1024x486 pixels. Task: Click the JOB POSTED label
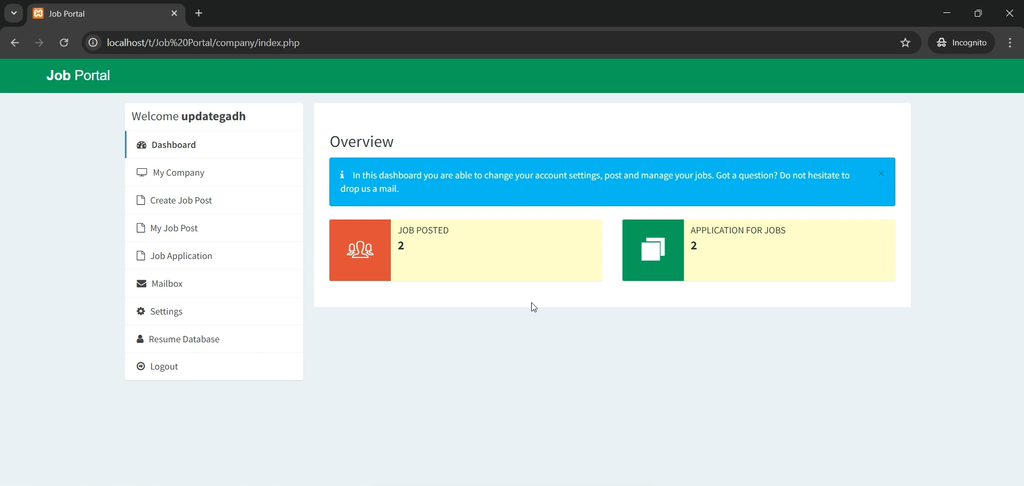coord(423,231)
